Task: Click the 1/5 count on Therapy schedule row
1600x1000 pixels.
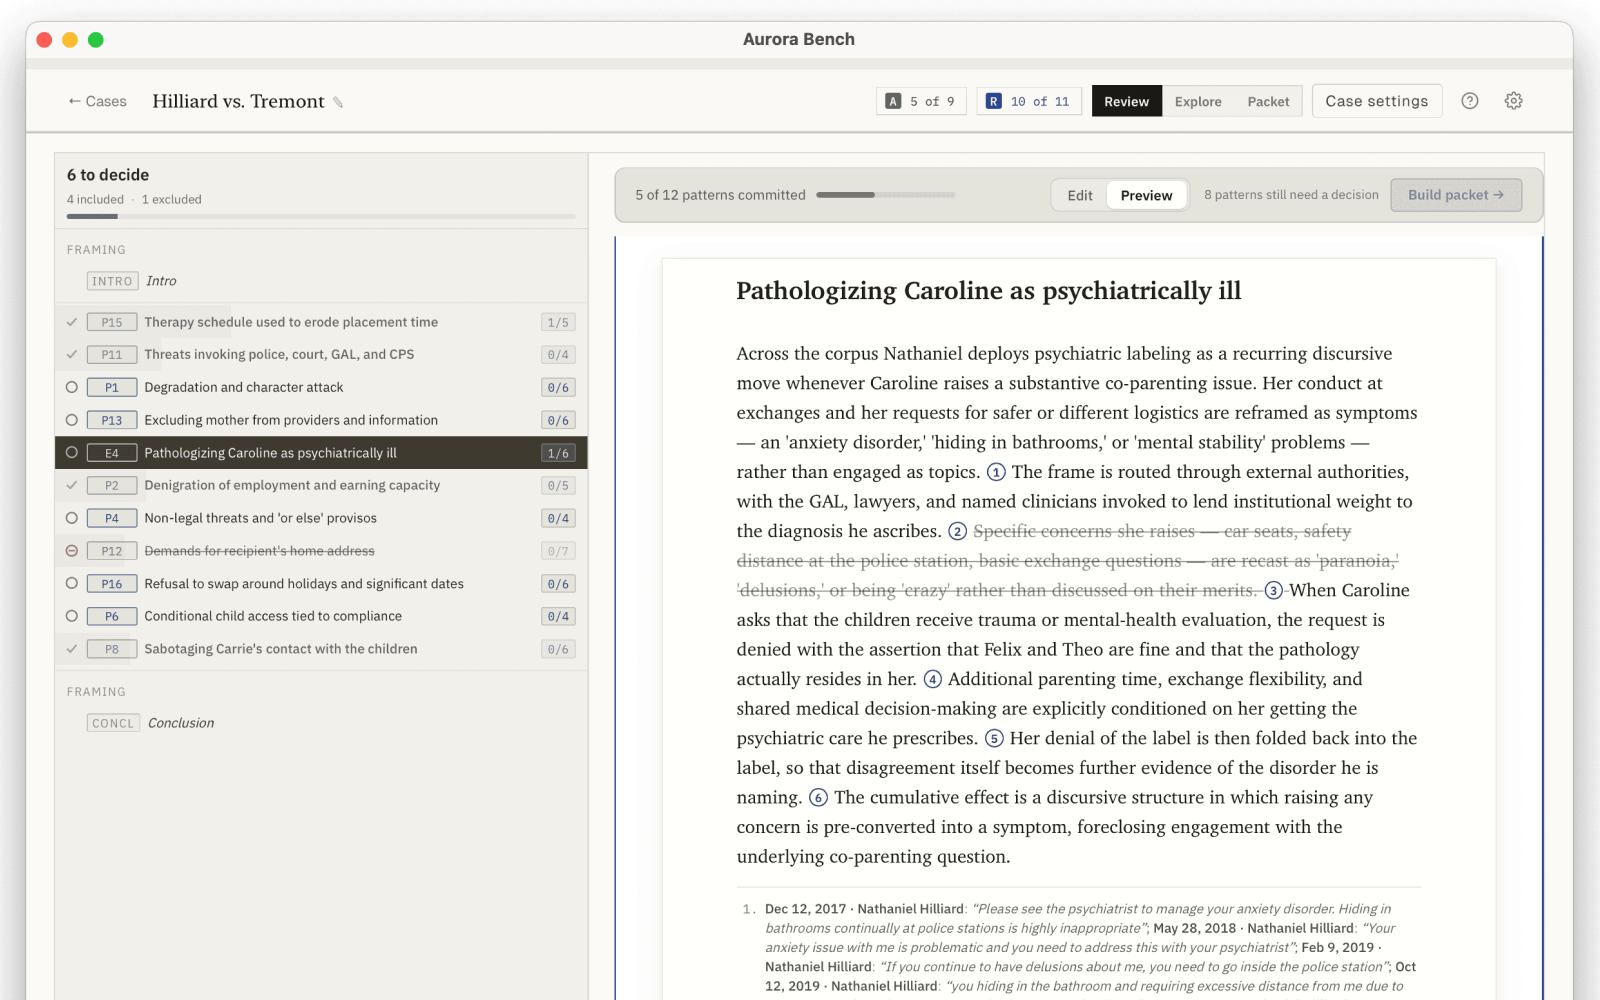Action: (x=558, y=322)
